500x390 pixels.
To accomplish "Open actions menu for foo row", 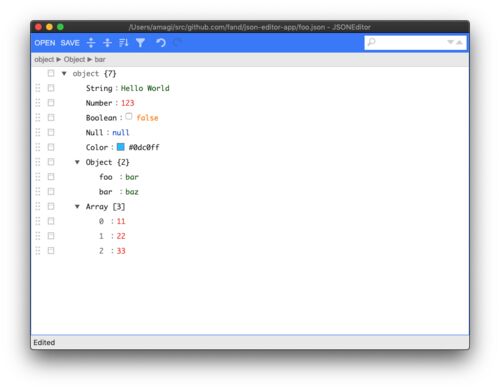I will pos(51,177).
